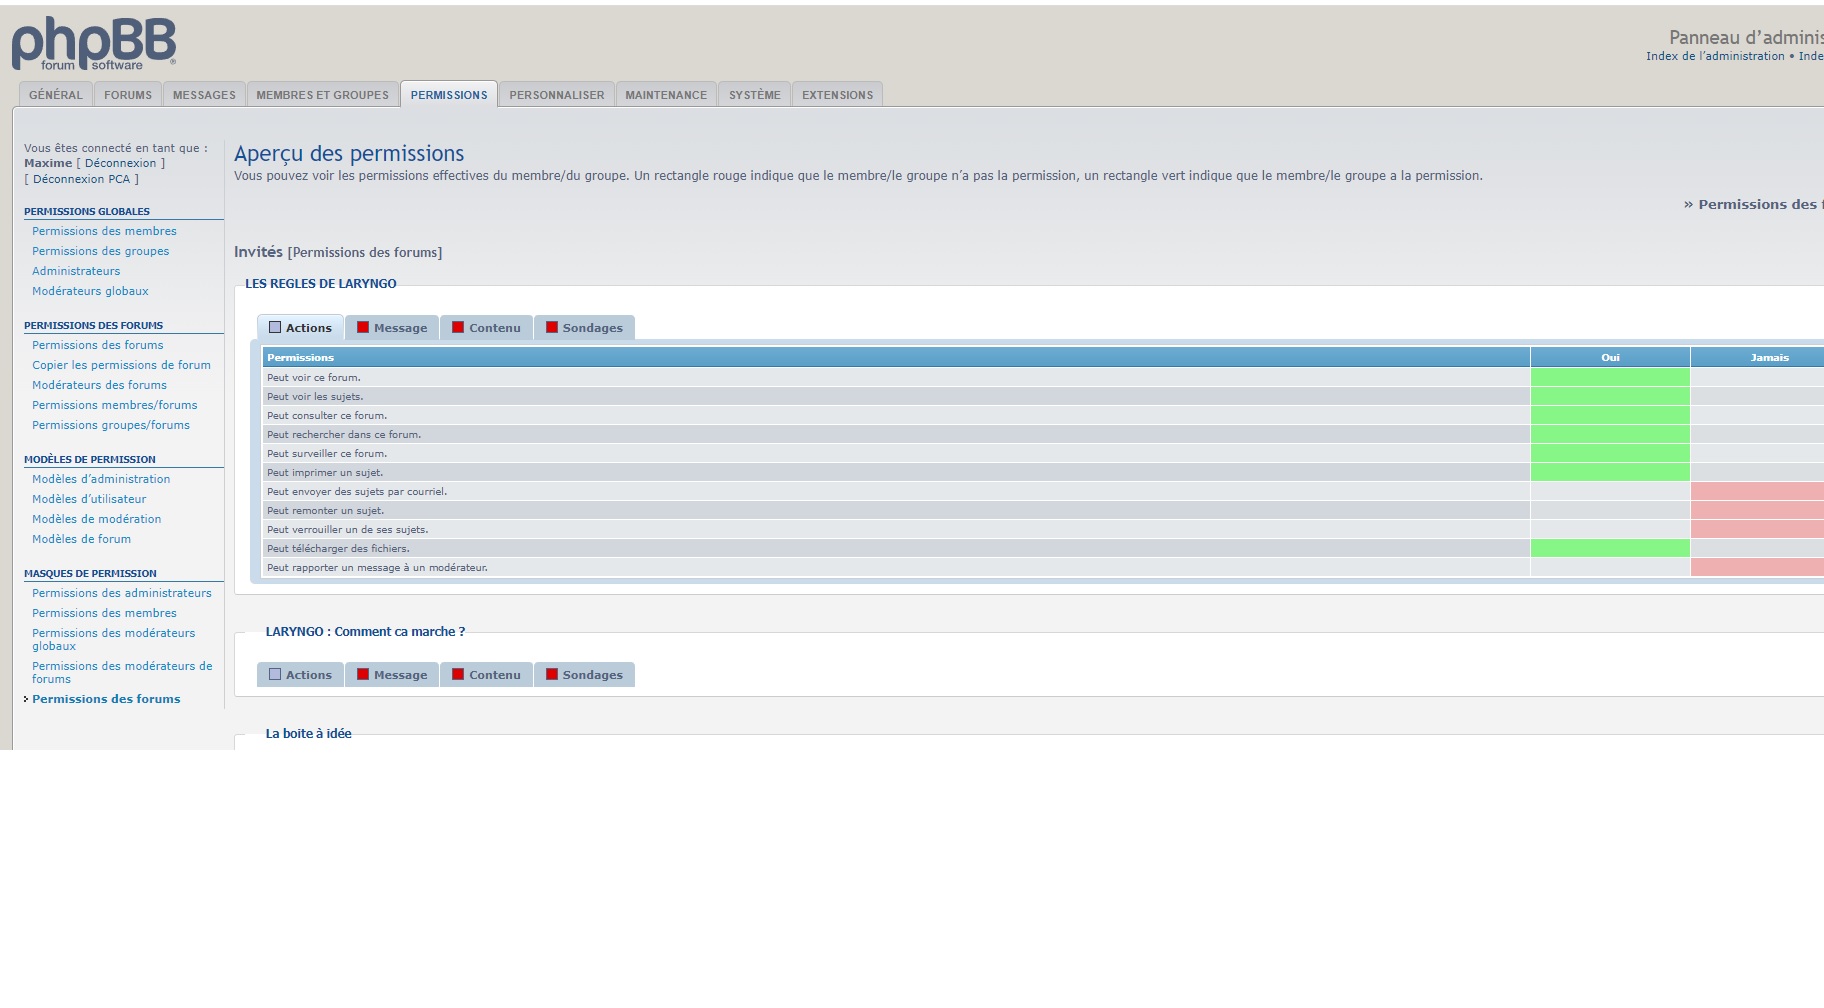Click the red Jamais cell for Peut remonter un sujet
Image resolution: width=1824 pixels, height=1008 pixels.
pyautogui.click(x=1757, y=510)
